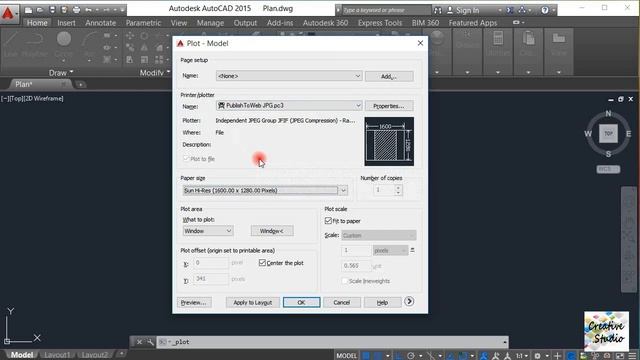The height and width of the screenshot is (360, 640).
Task: Open the Express Tools ribbon tab
Action: click(x=380, y=23)
